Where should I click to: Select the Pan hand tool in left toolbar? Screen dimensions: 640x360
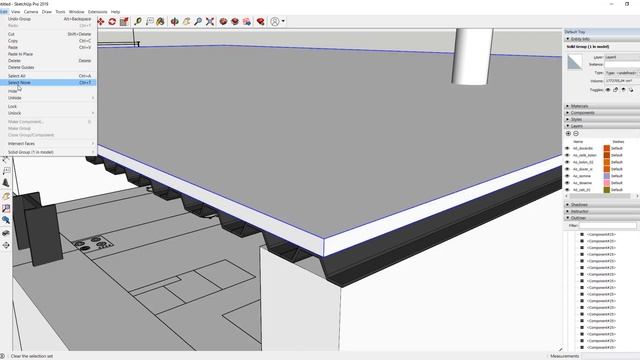tap(6, 197)
